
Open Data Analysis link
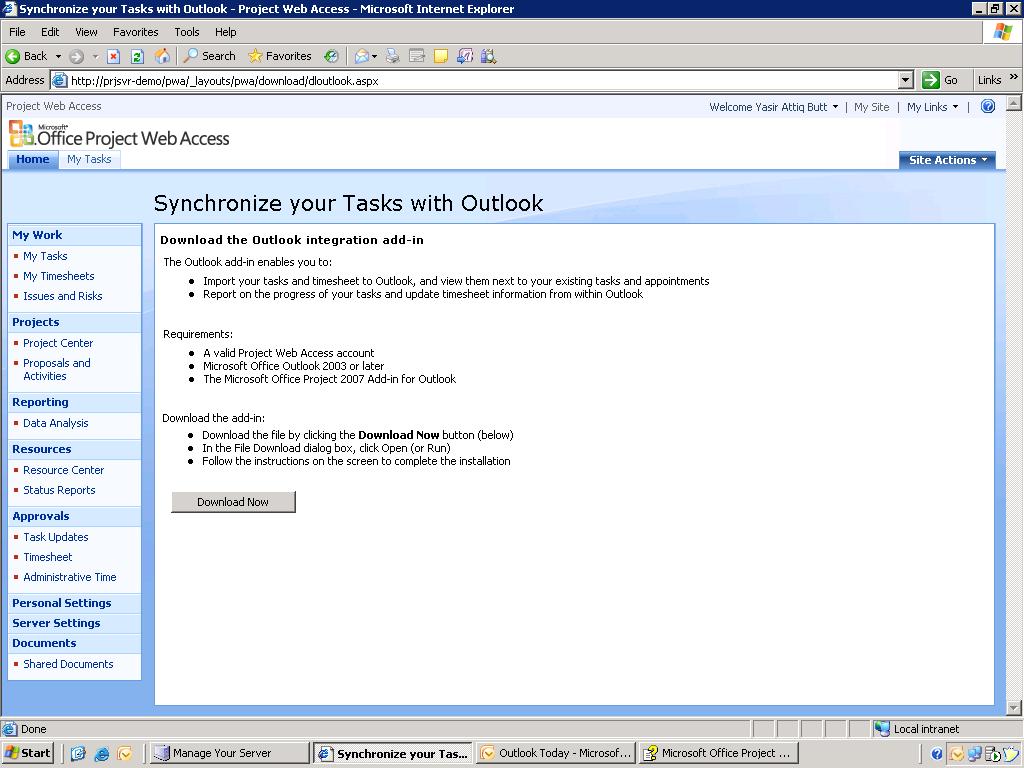pos(56,423)
